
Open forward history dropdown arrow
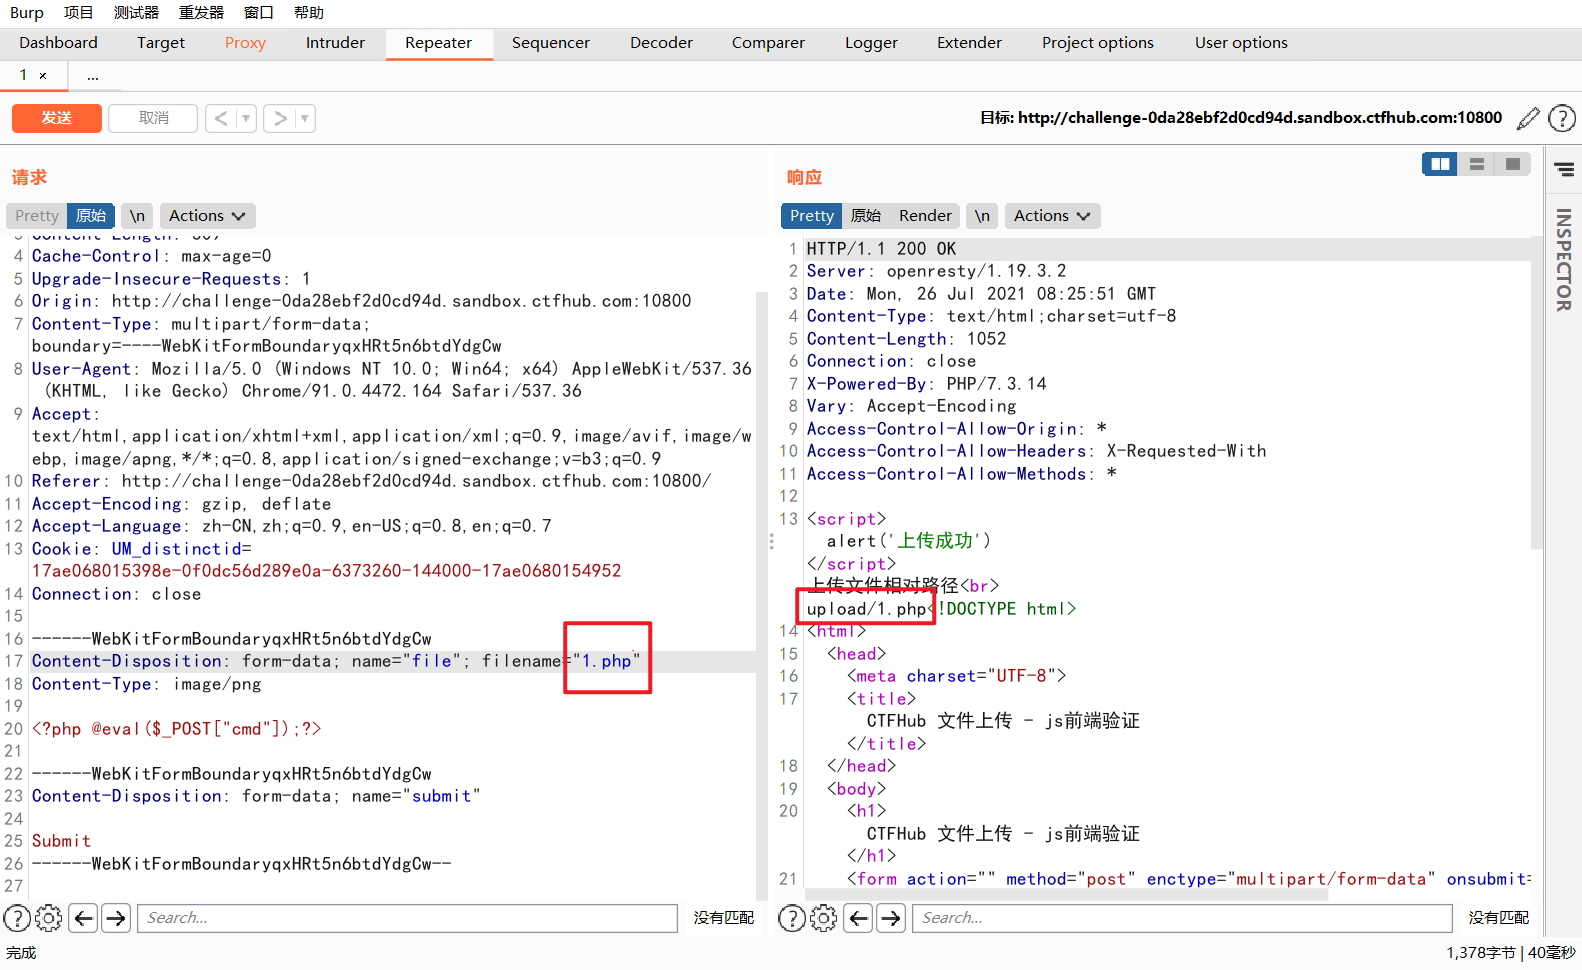305,118
